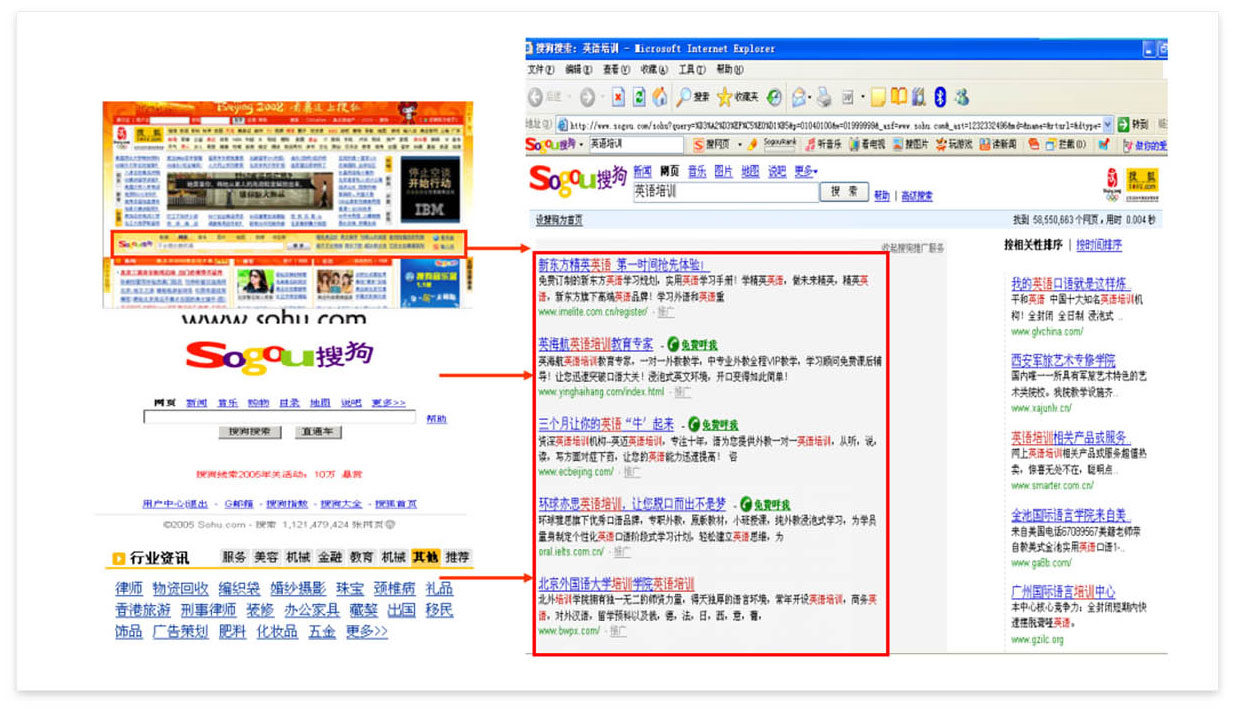Refresh the page with the green refresh icon
This screenshot has height=708, width=1235.
(x=639, y=97)
